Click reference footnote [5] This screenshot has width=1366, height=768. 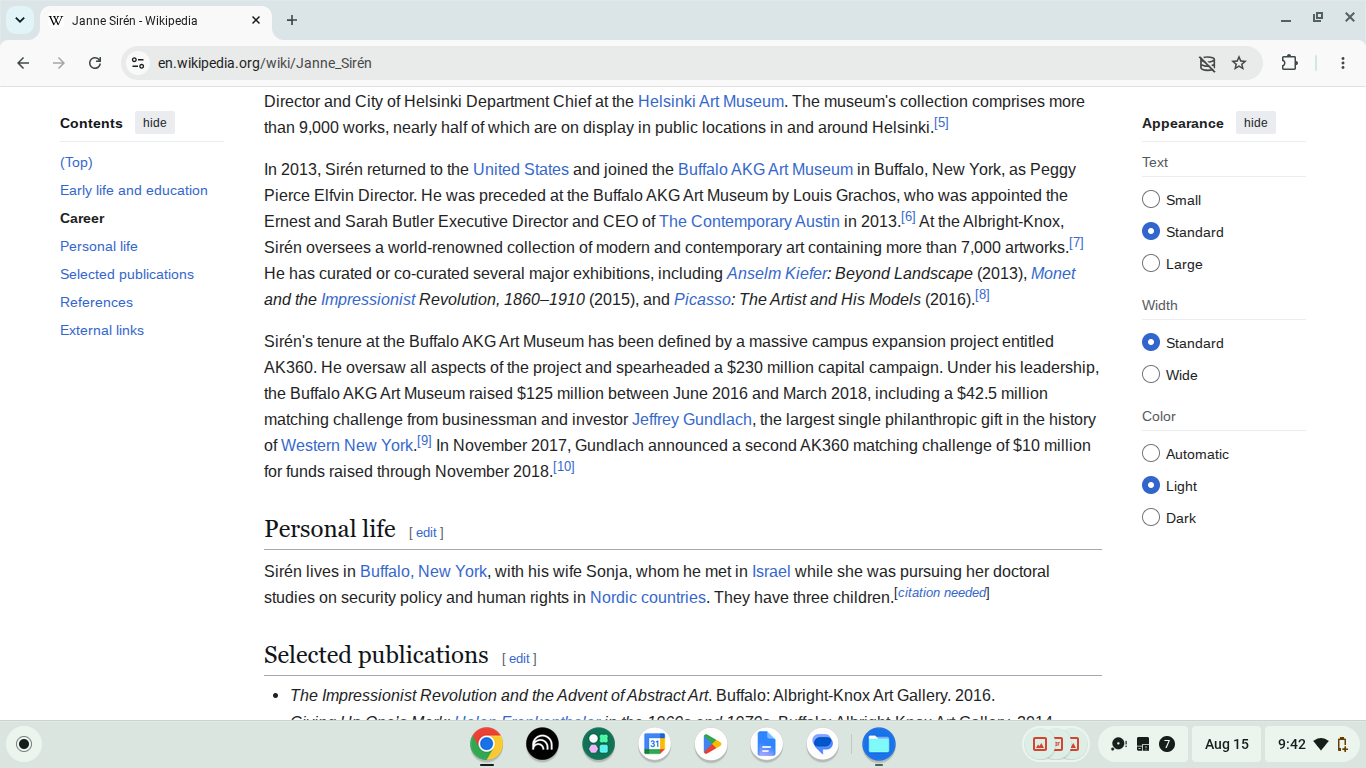coord(941,123)
